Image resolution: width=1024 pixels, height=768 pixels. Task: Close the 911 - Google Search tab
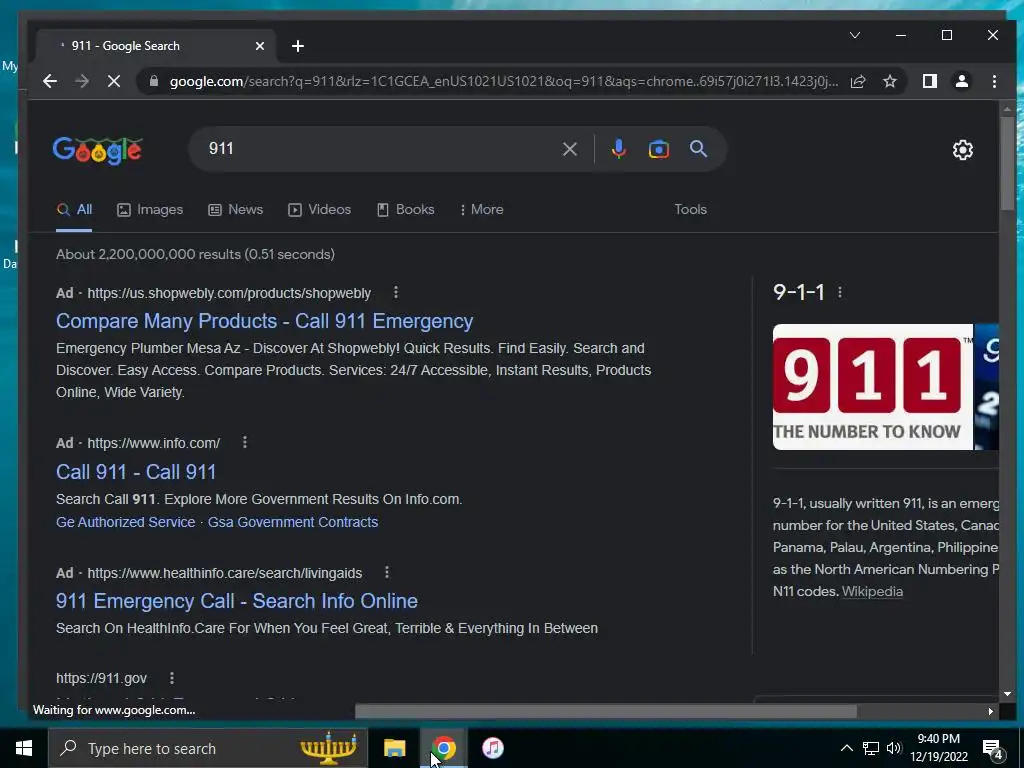tap(260, 46)
